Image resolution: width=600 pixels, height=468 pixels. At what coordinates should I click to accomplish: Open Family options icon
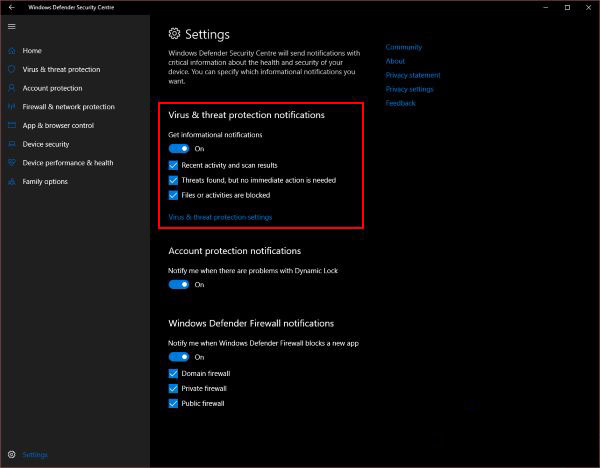11,182
